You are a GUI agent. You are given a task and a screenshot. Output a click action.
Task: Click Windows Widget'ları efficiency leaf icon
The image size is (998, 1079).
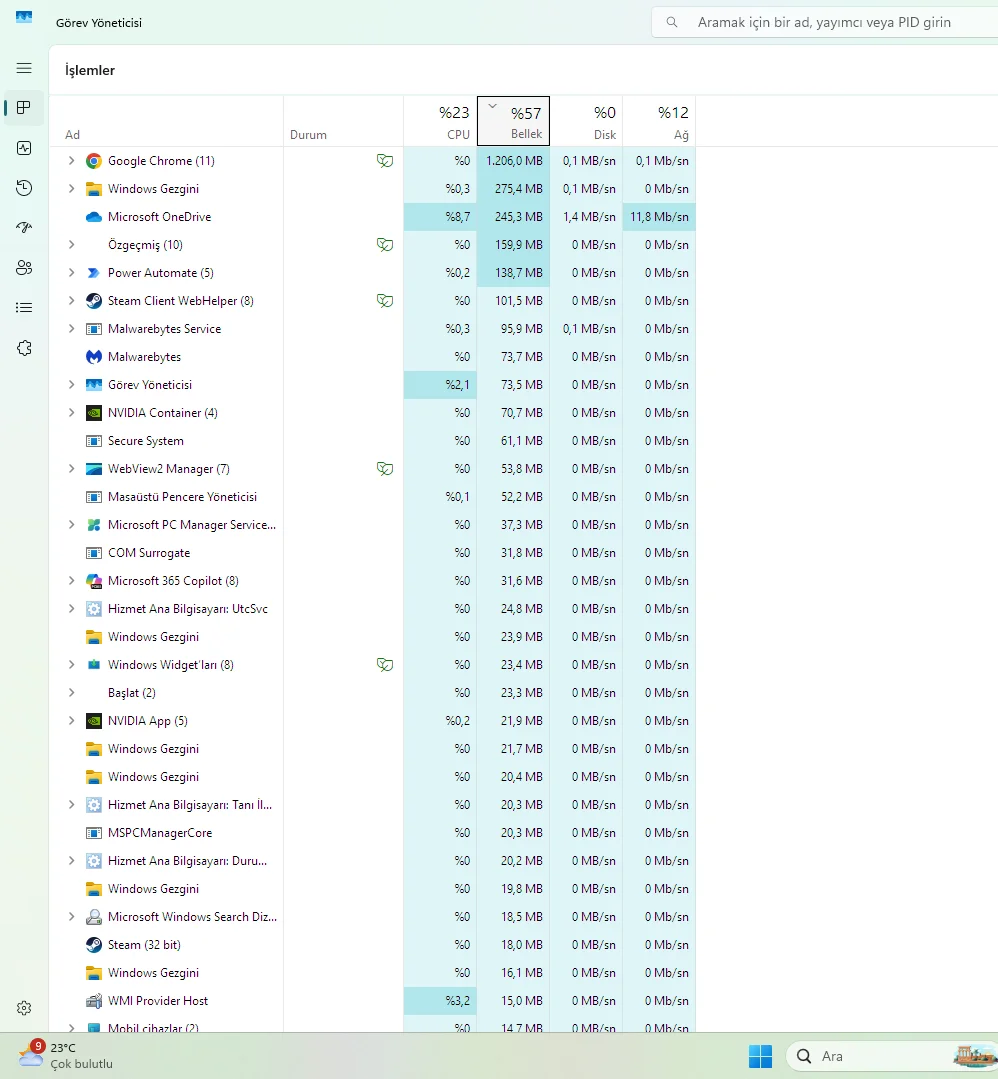coord(385,665)
